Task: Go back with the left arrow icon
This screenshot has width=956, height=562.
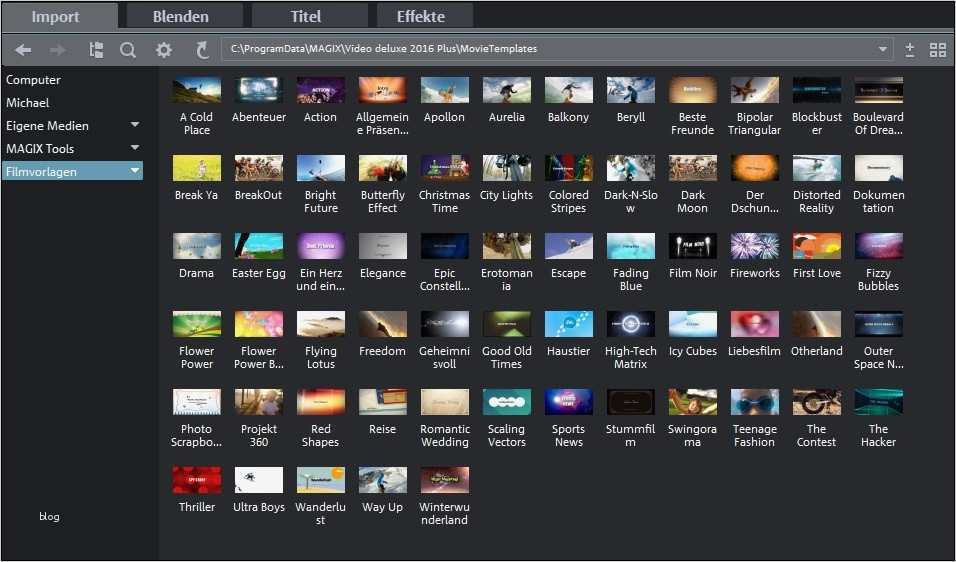Action: (x=23, y=50)
